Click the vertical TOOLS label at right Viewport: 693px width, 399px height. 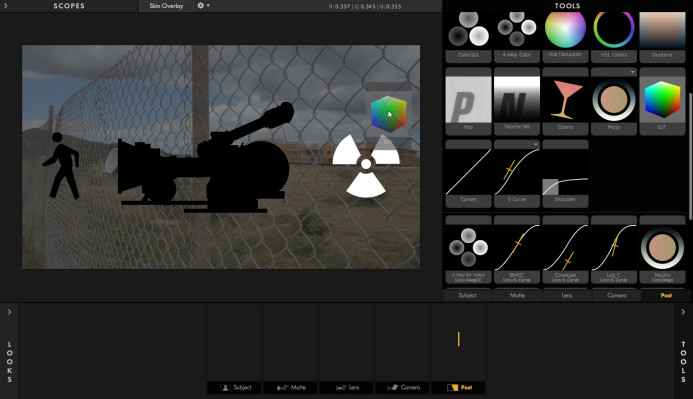pyautogui.click(x=683, y=362)
